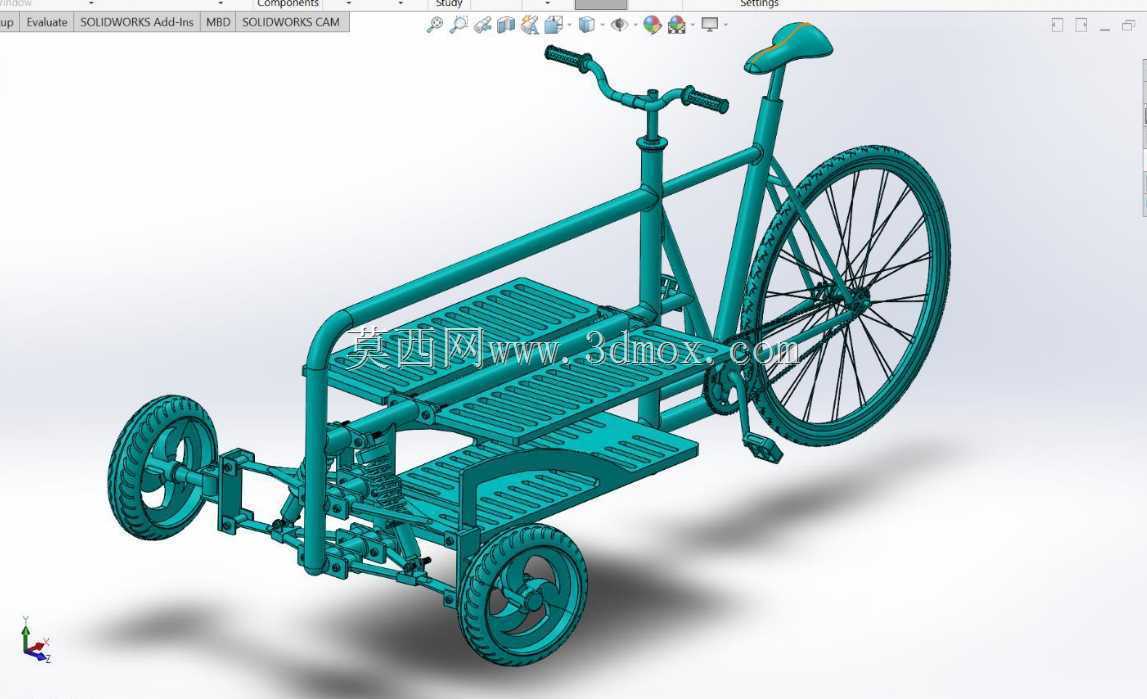Image resolution: width=1147 pixels, height=699 pixels.
Task: Click Zoom to Area icon
Action: tap(459, 26)
